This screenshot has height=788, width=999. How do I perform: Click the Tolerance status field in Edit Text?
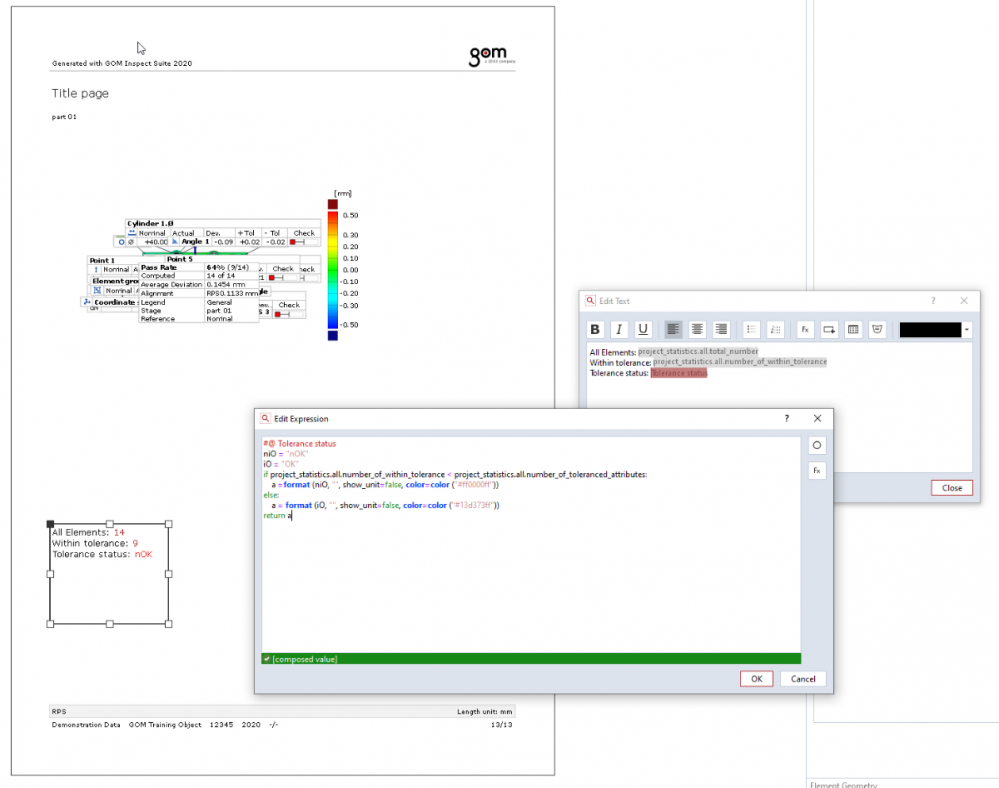click(x=679, y=373)
